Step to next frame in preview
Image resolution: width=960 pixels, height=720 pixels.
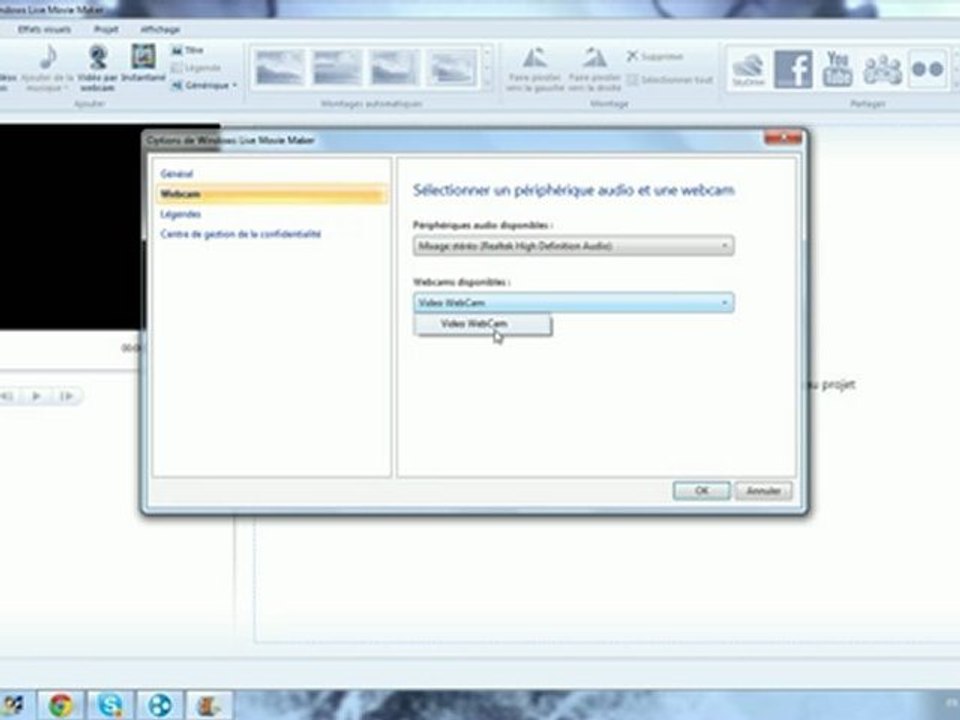pos(67,396)
